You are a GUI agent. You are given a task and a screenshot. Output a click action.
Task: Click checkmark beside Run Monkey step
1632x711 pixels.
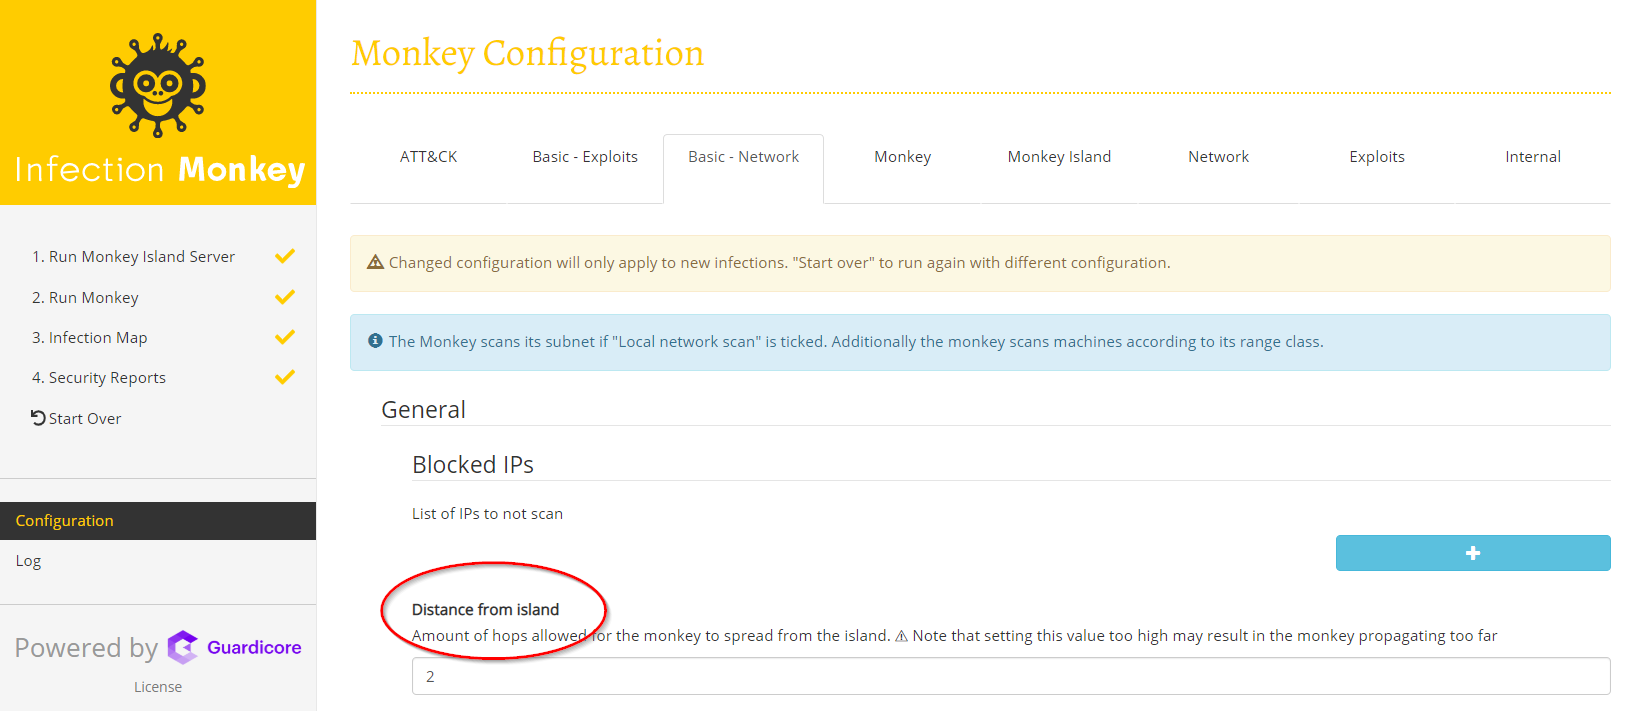(x=285, y=297)
